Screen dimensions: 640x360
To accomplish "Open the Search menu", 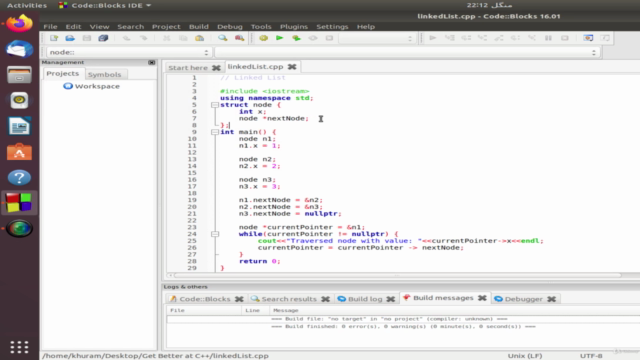I will click(x=131, y=27).
